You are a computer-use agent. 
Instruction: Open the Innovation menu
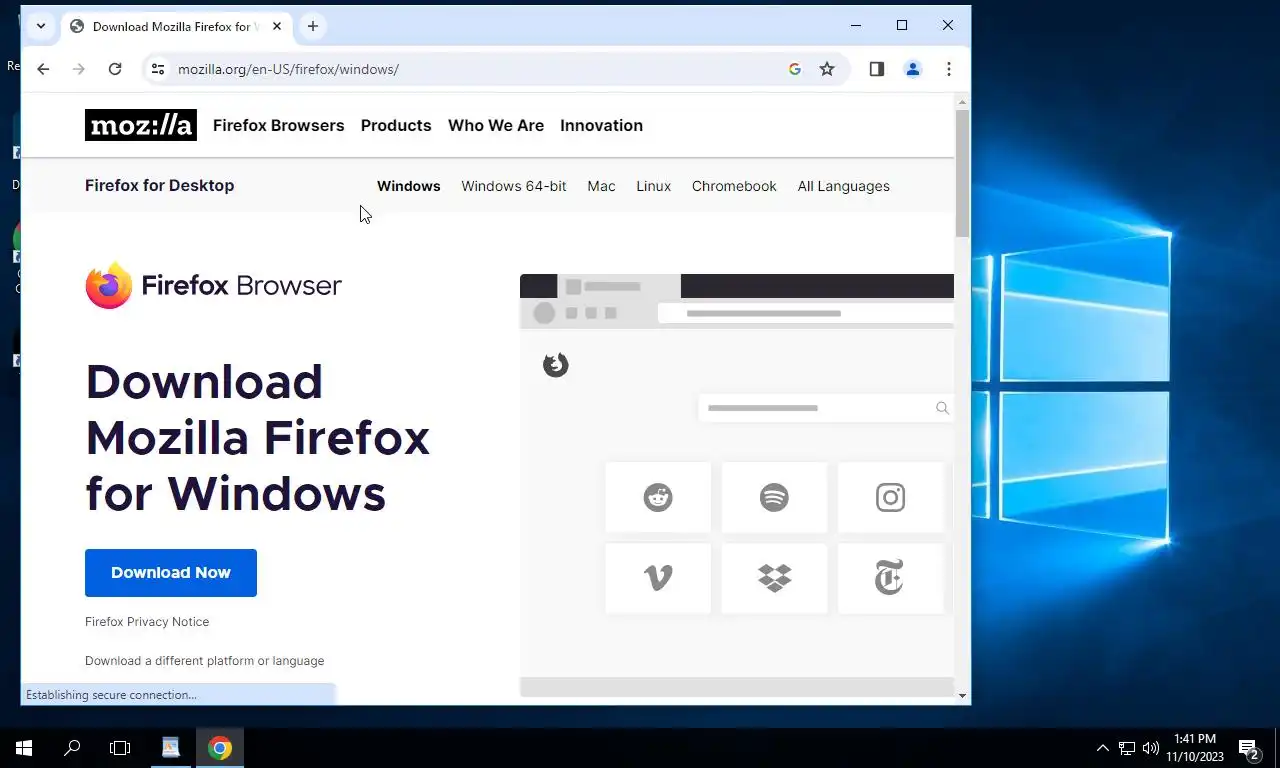click(x=601, y=125)
